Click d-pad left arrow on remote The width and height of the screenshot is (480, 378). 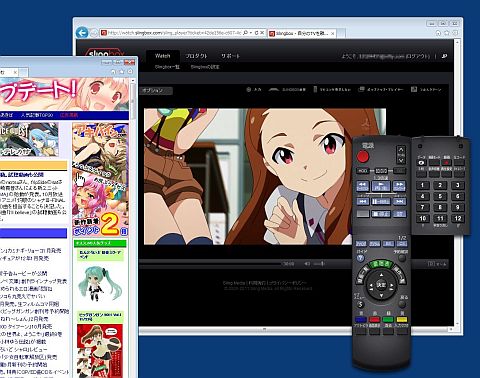coord(370,286)
